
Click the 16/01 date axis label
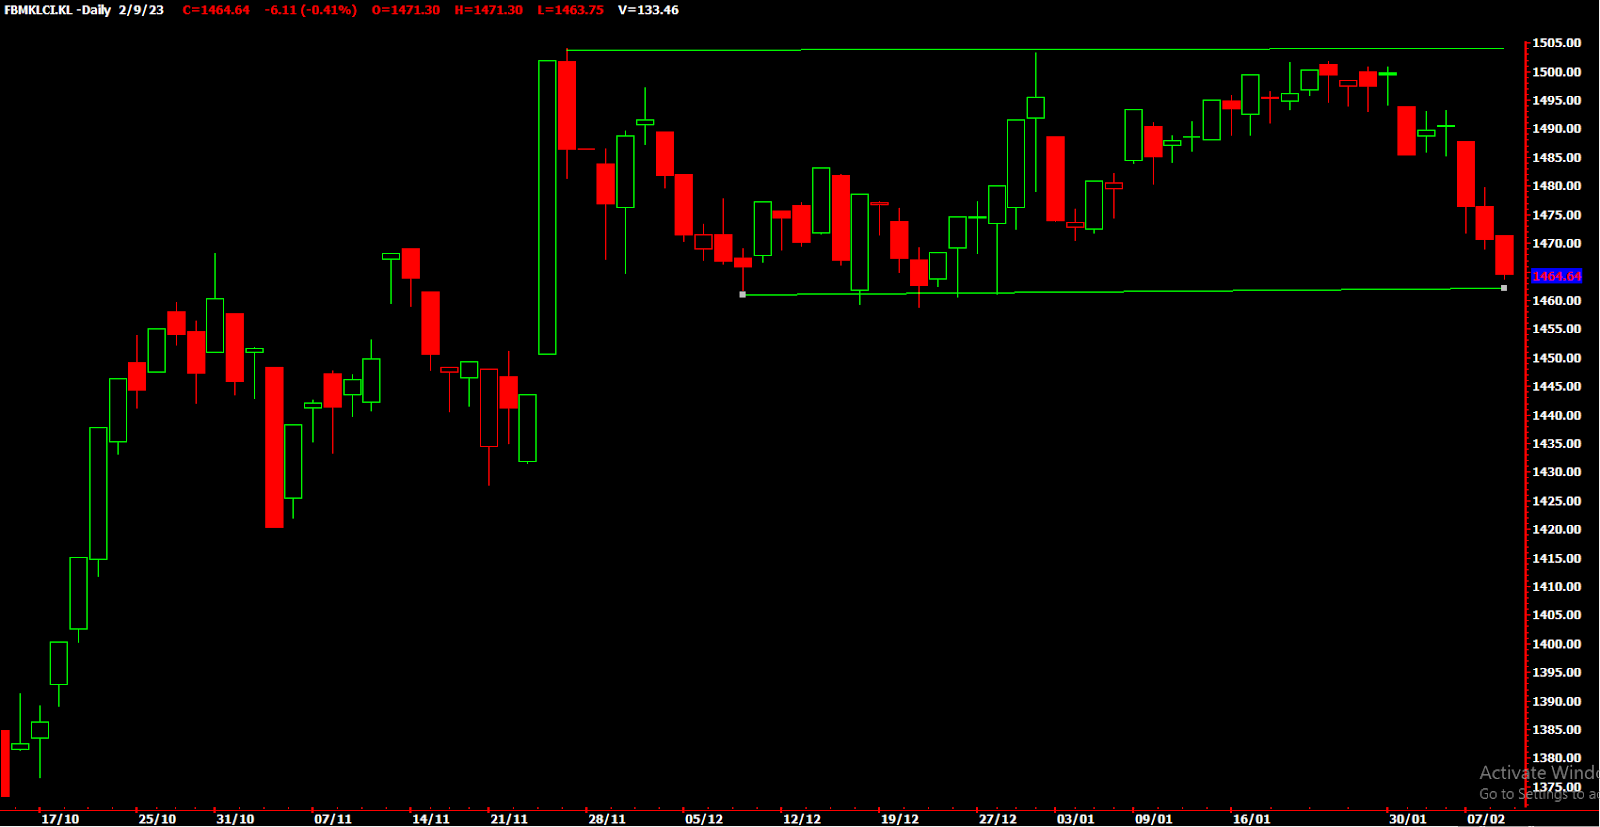click(1252, 819)
